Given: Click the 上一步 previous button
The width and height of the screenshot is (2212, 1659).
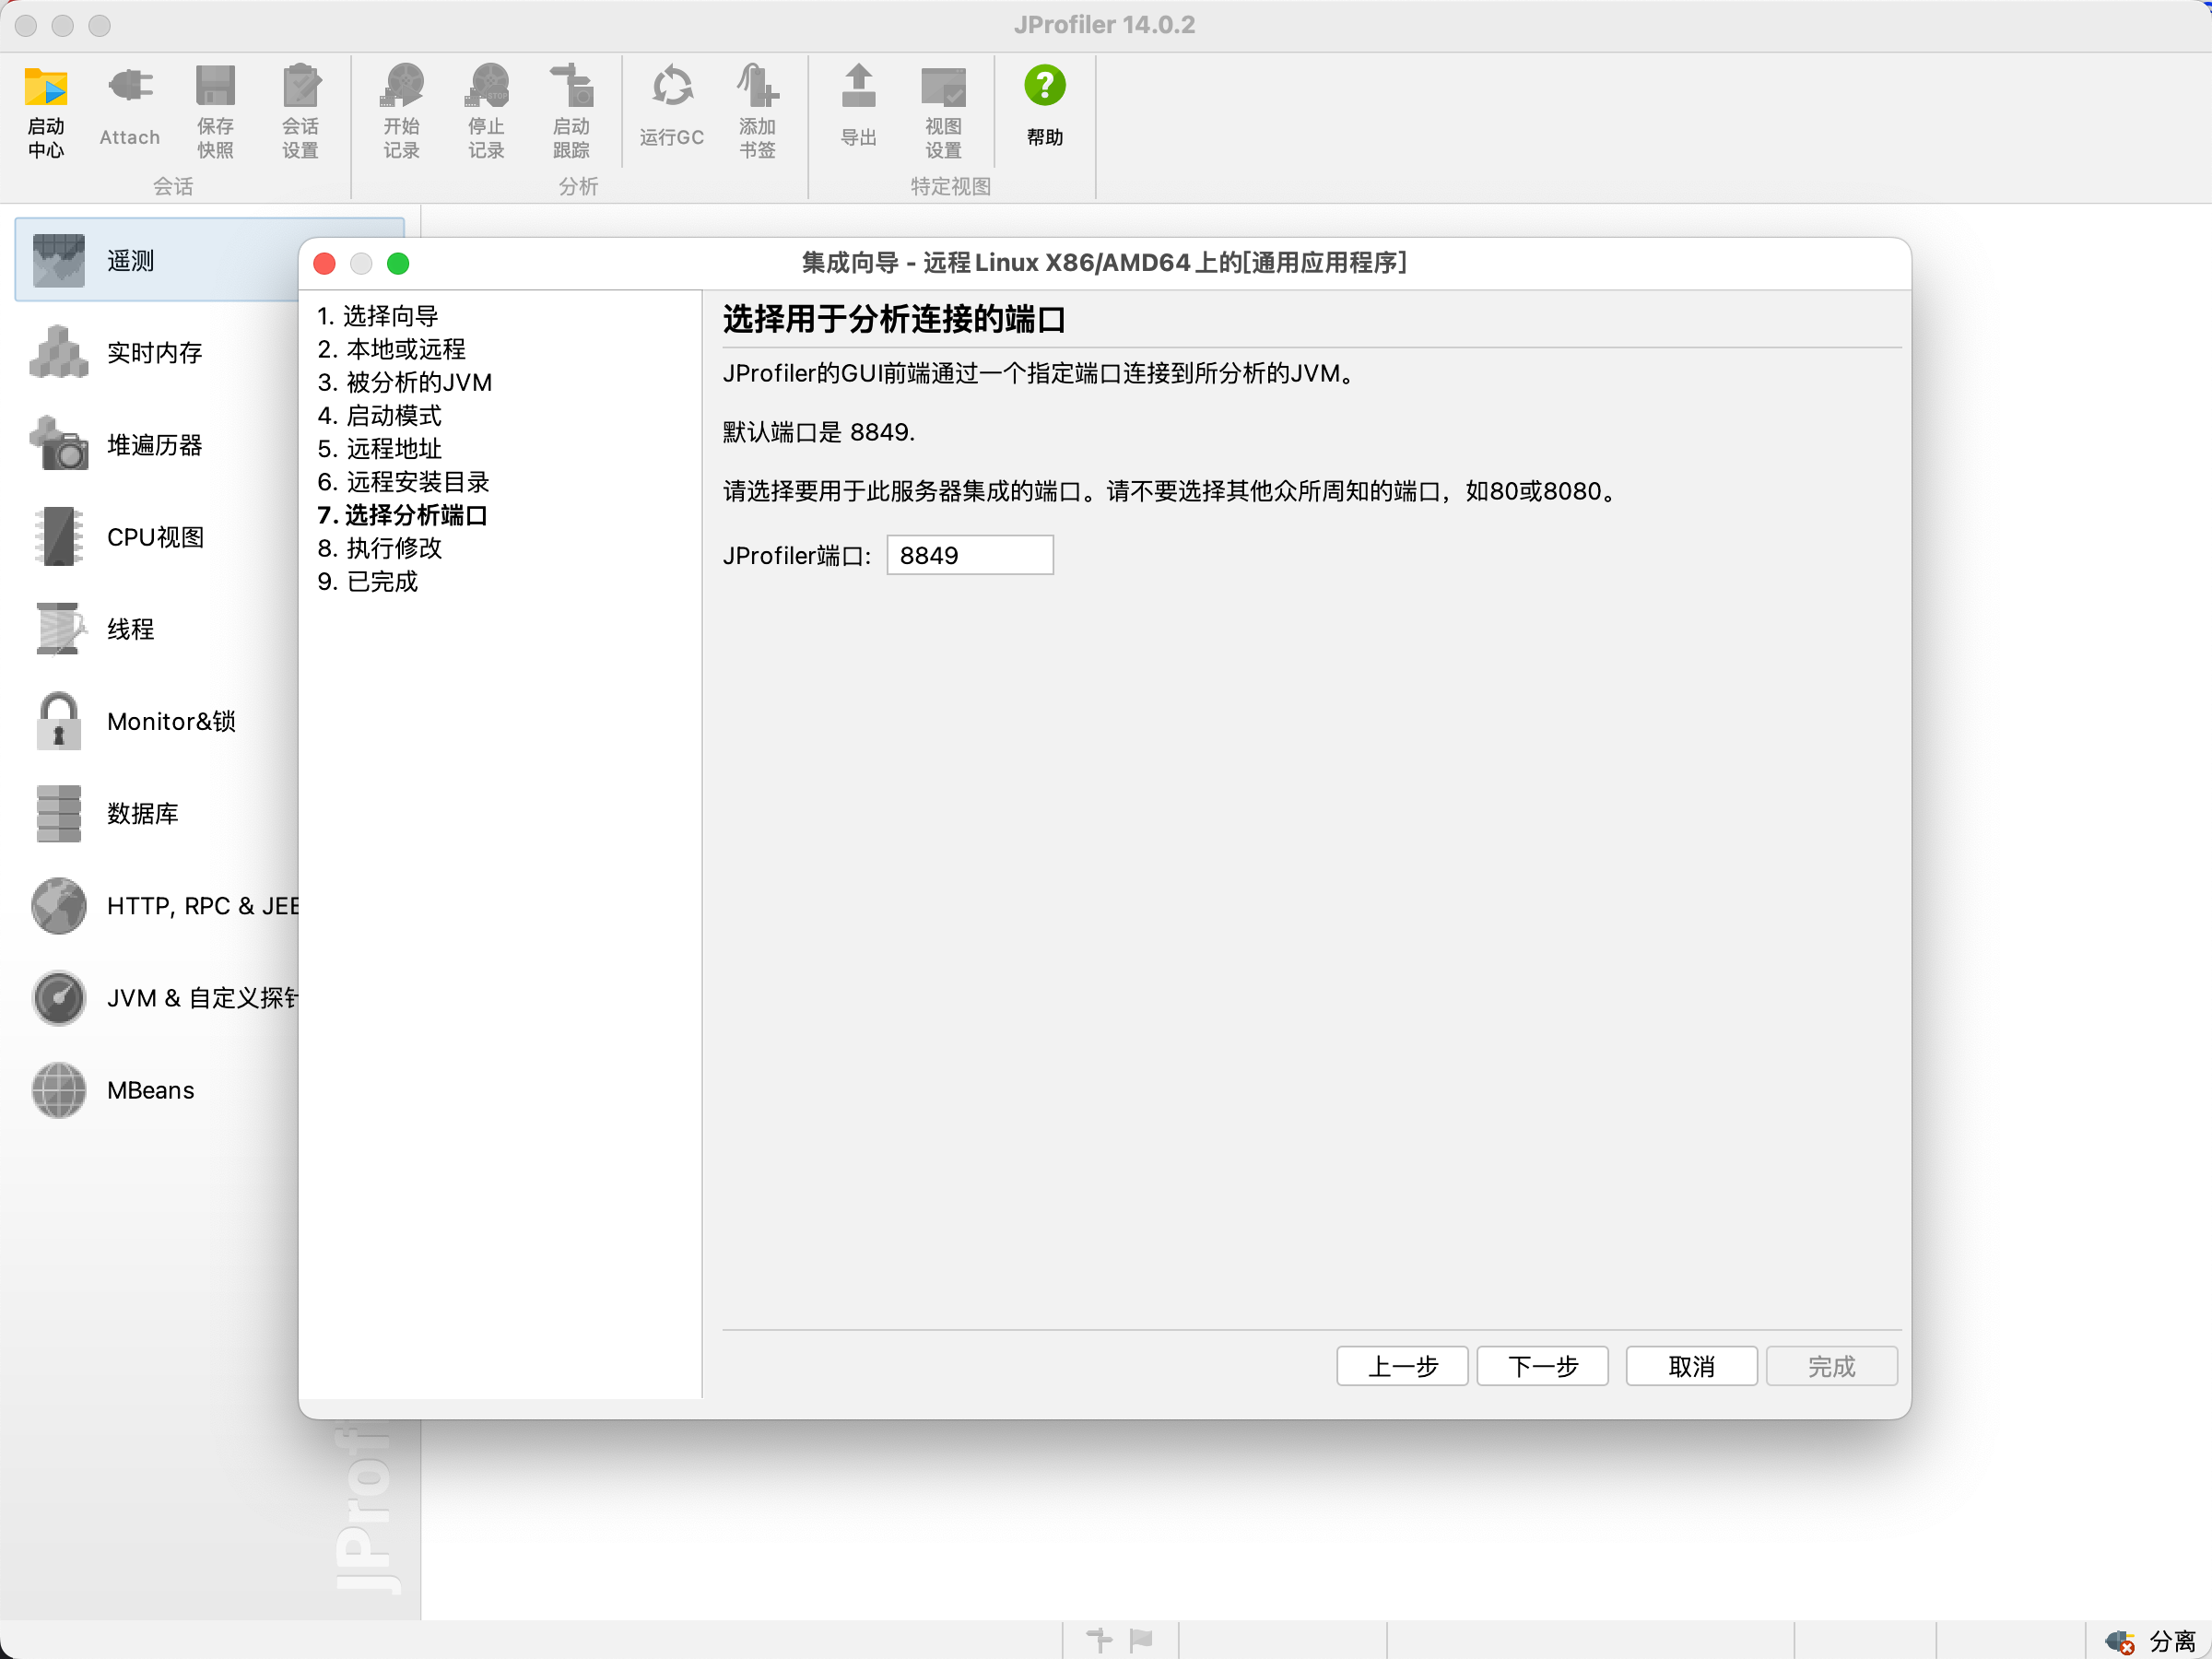Looking at the screenshot, I should click(1402, 1366).
